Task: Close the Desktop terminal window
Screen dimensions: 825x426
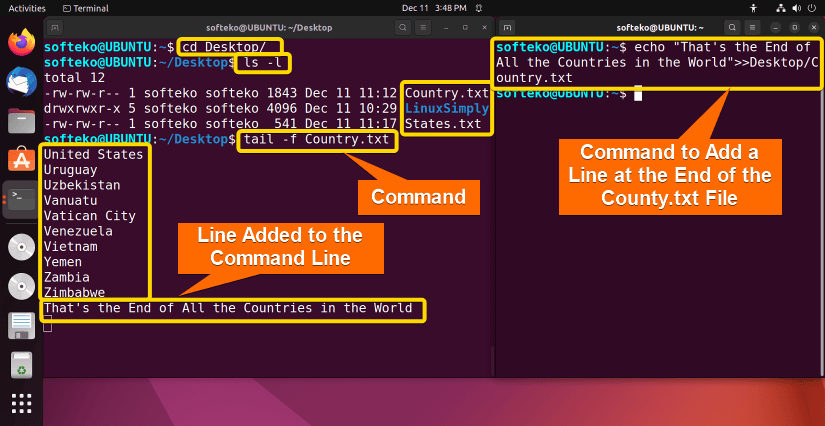Action: (x=484, y=27)
